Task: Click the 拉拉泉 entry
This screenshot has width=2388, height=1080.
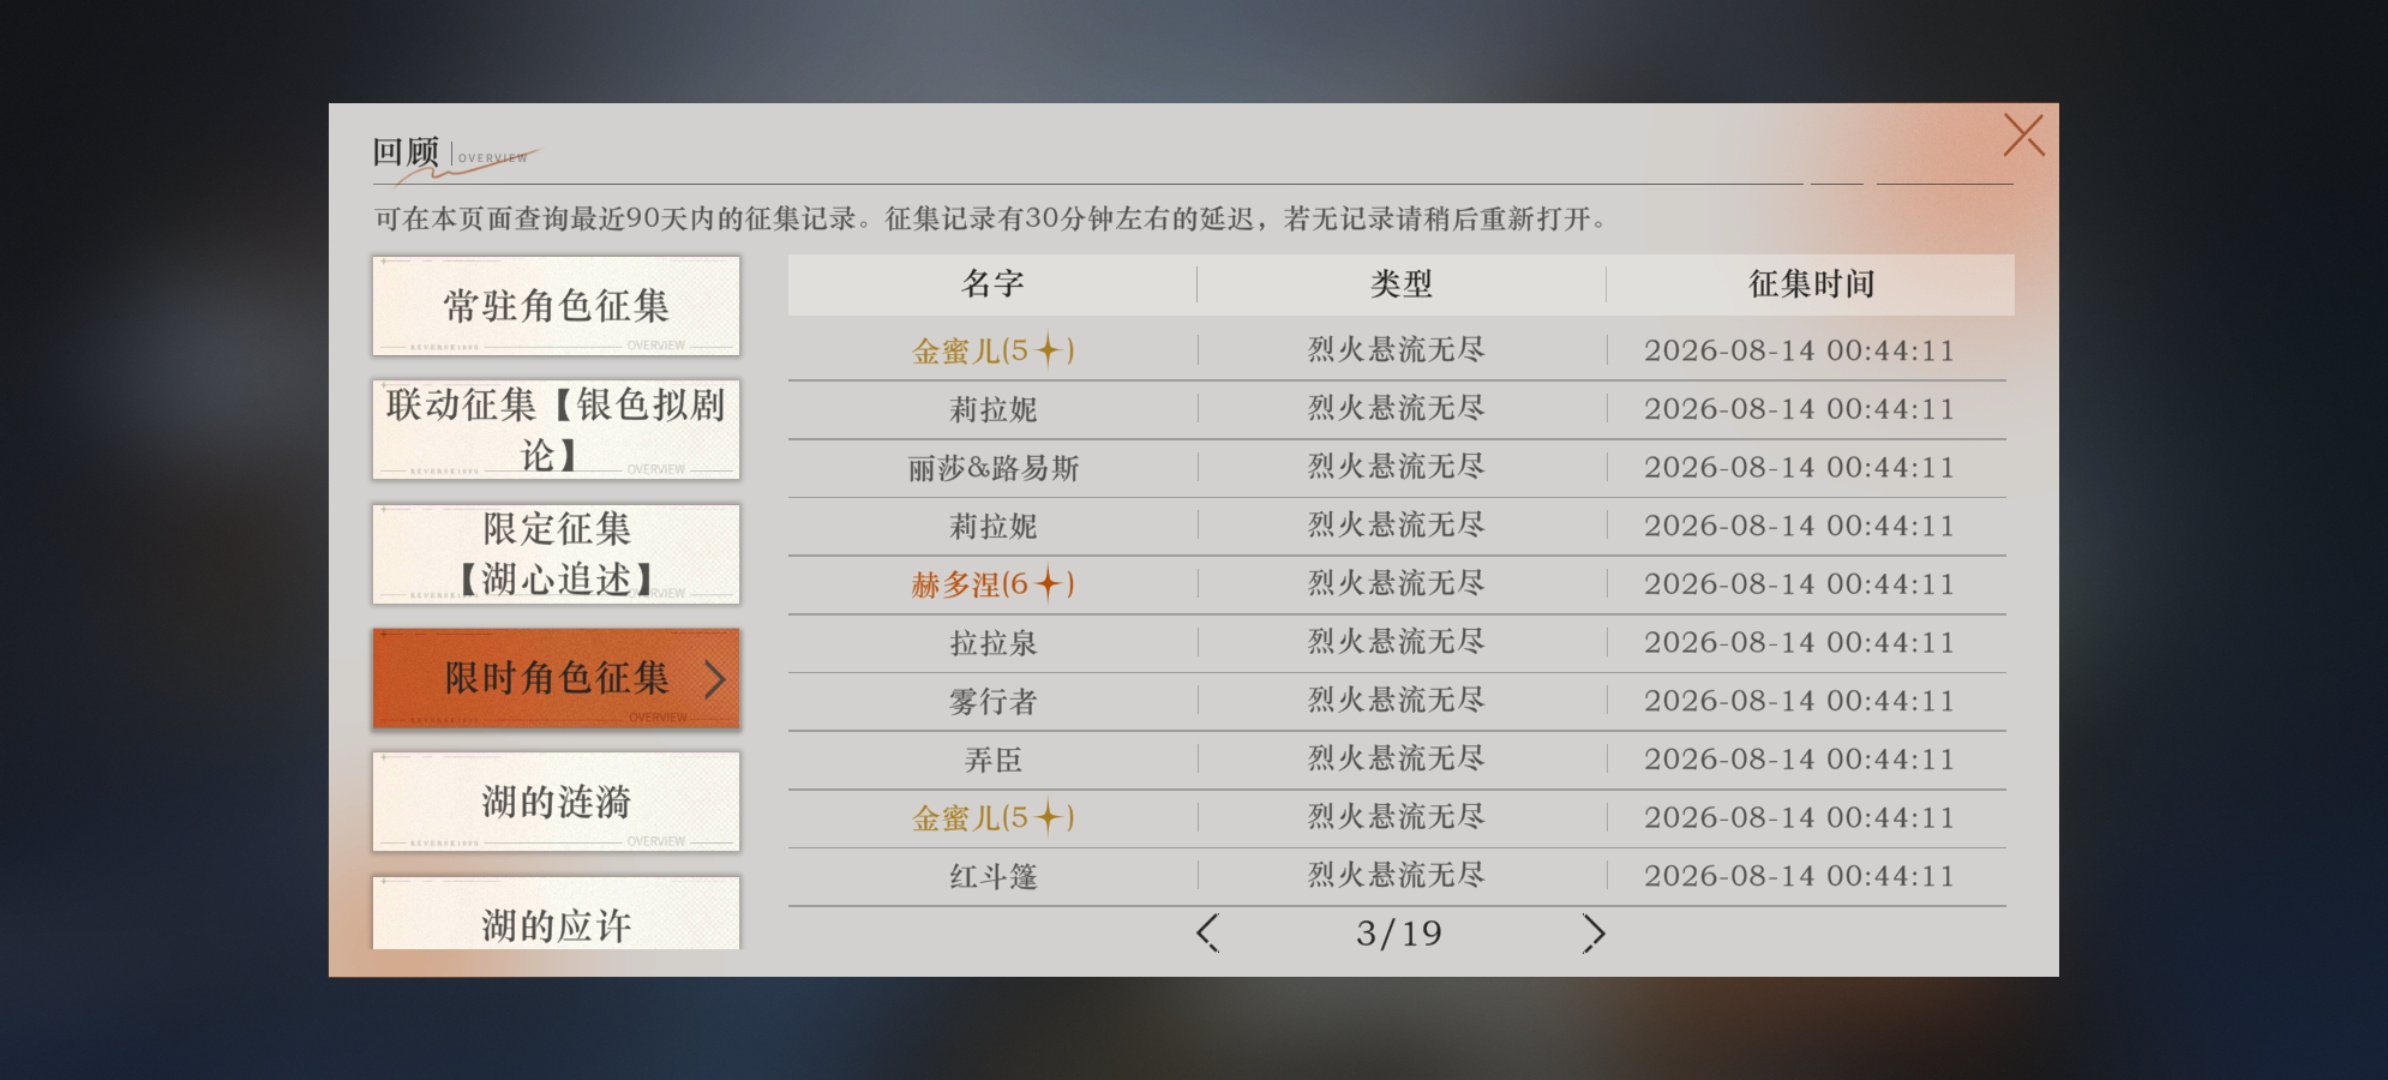Action: pos(993,643)
